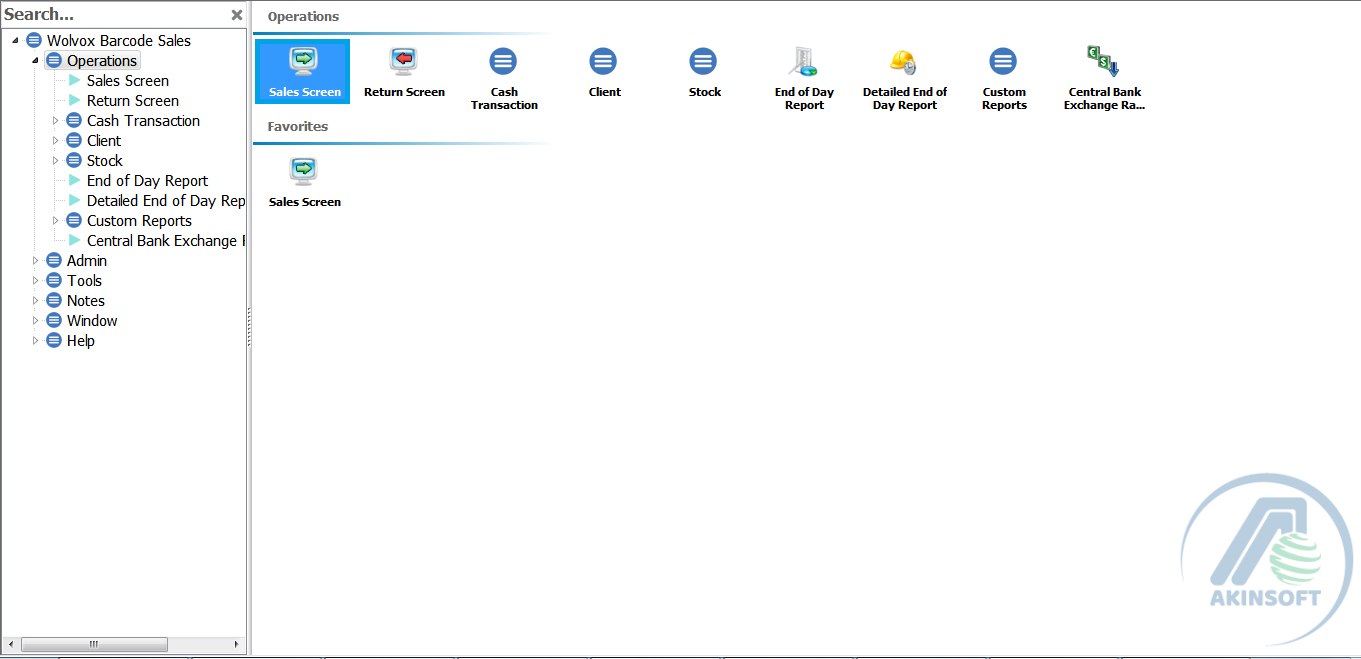Expand the Window tree node arrow
This screenshot has width=1361, height=659.
coord(36,321)
